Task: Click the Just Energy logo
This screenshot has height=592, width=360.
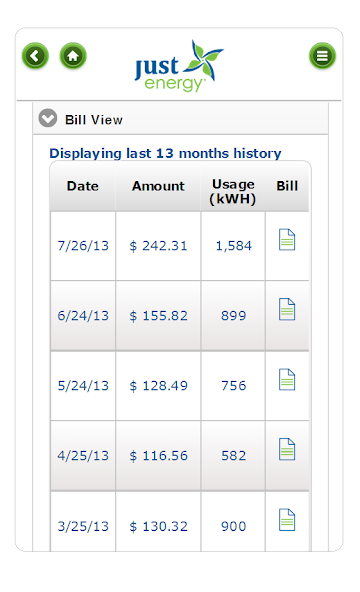Action: tap(179, 66)
